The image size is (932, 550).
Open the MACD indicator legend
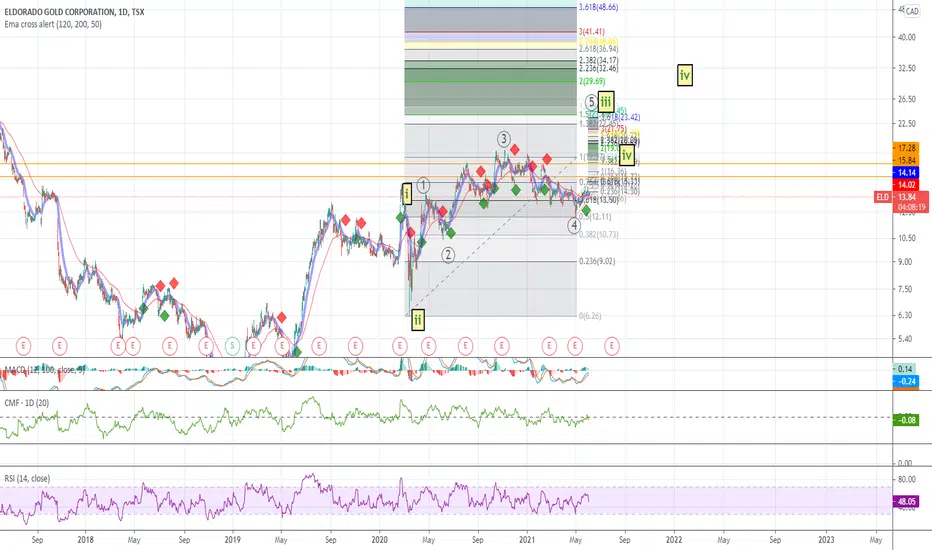[x=45, y=370]
